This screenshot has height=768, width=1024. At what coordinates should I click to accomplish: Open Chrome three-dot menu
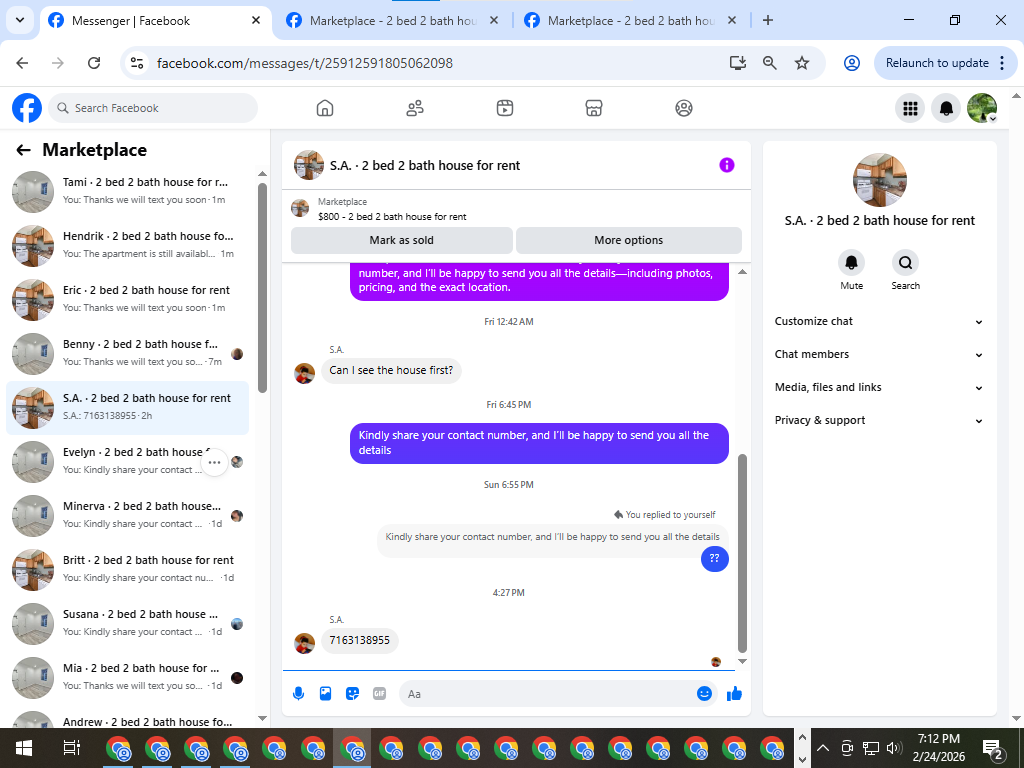(x=1002, y=63)
